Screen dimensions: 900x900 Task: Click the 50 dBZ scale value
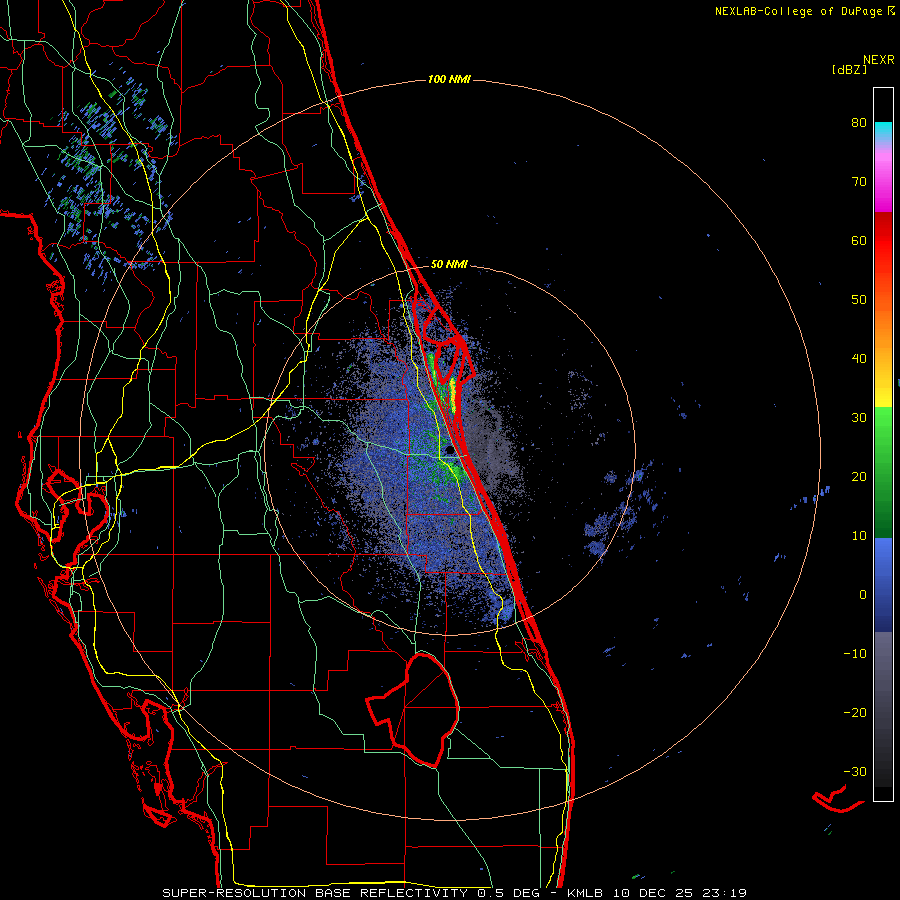point(859,300)
